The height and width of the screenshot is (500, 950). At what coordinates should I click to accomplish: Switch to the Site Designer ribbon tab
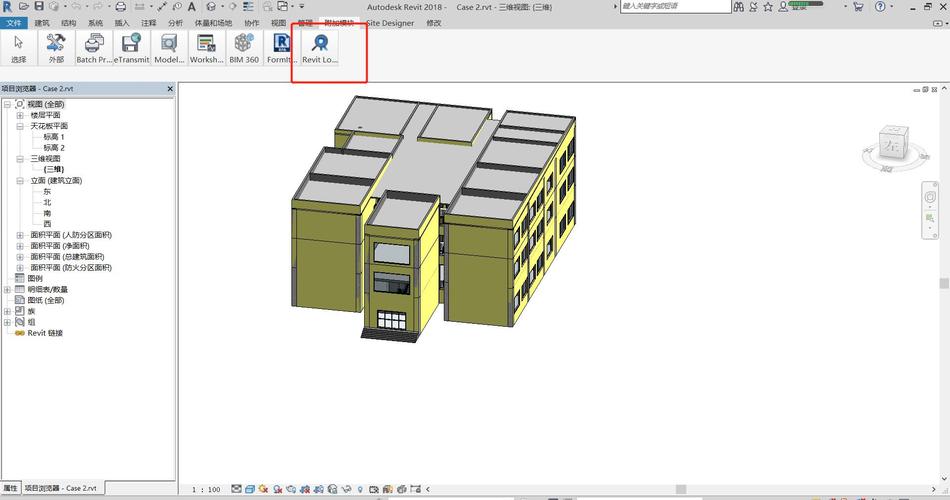click(x=390, y=23)
